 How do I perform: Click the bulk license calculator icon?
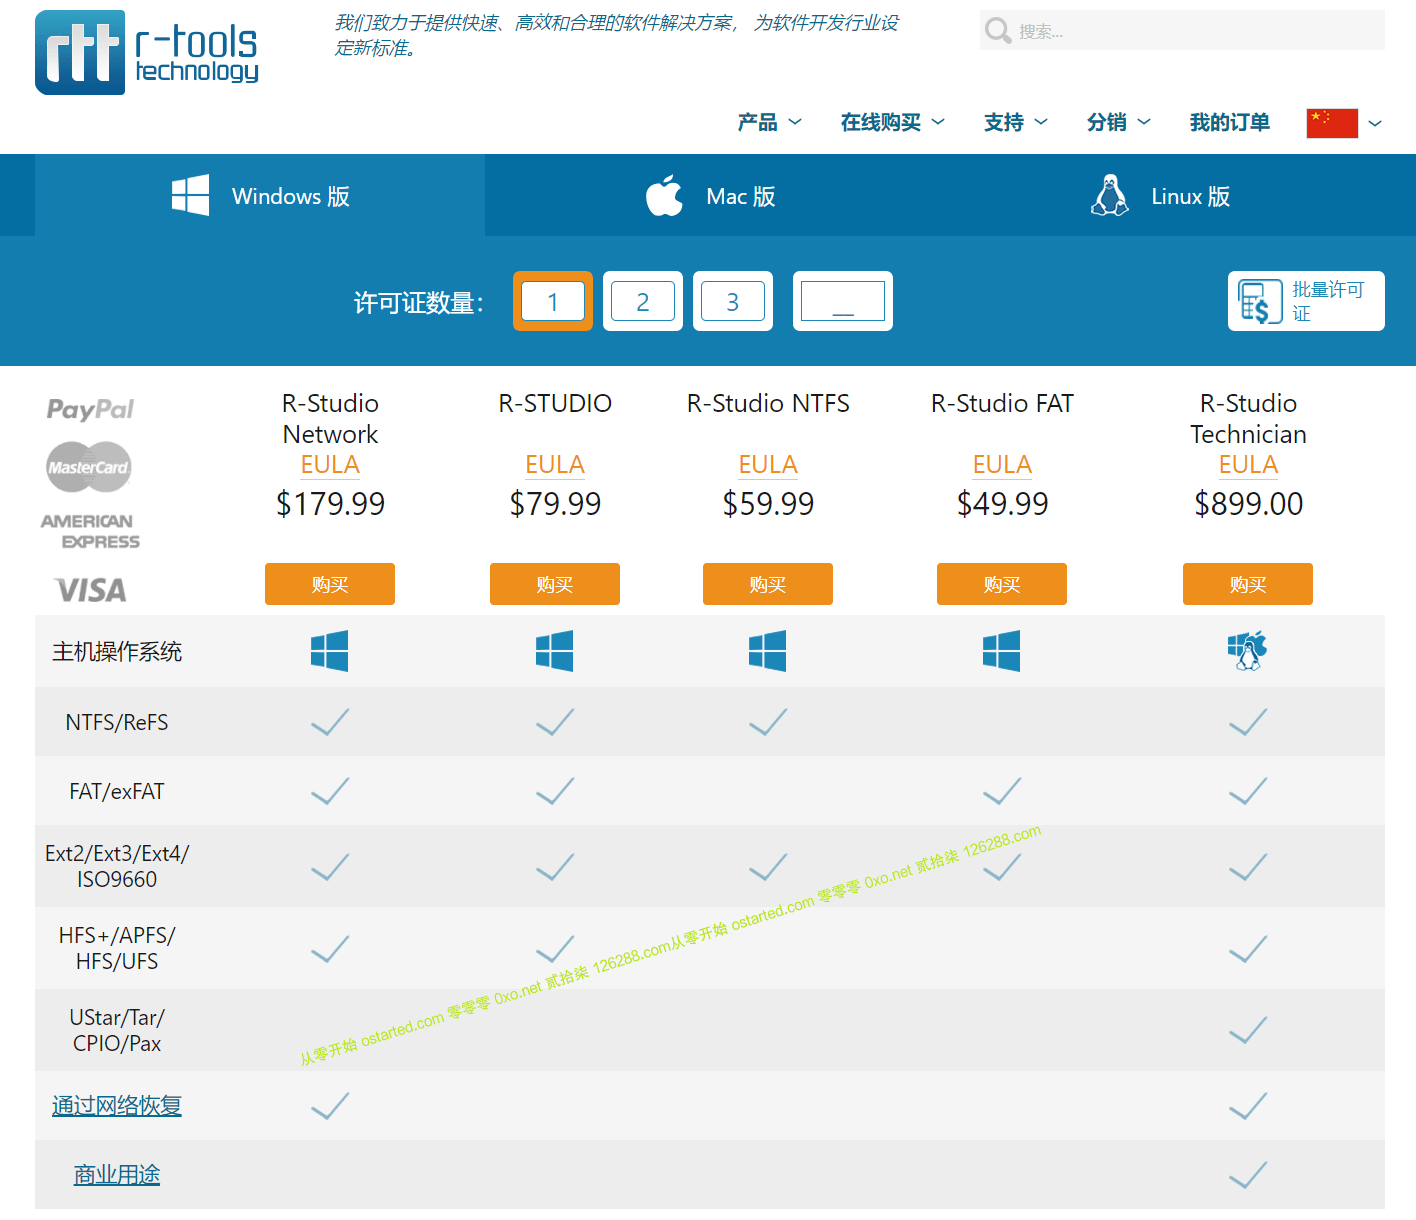[x=1260, y=301]
